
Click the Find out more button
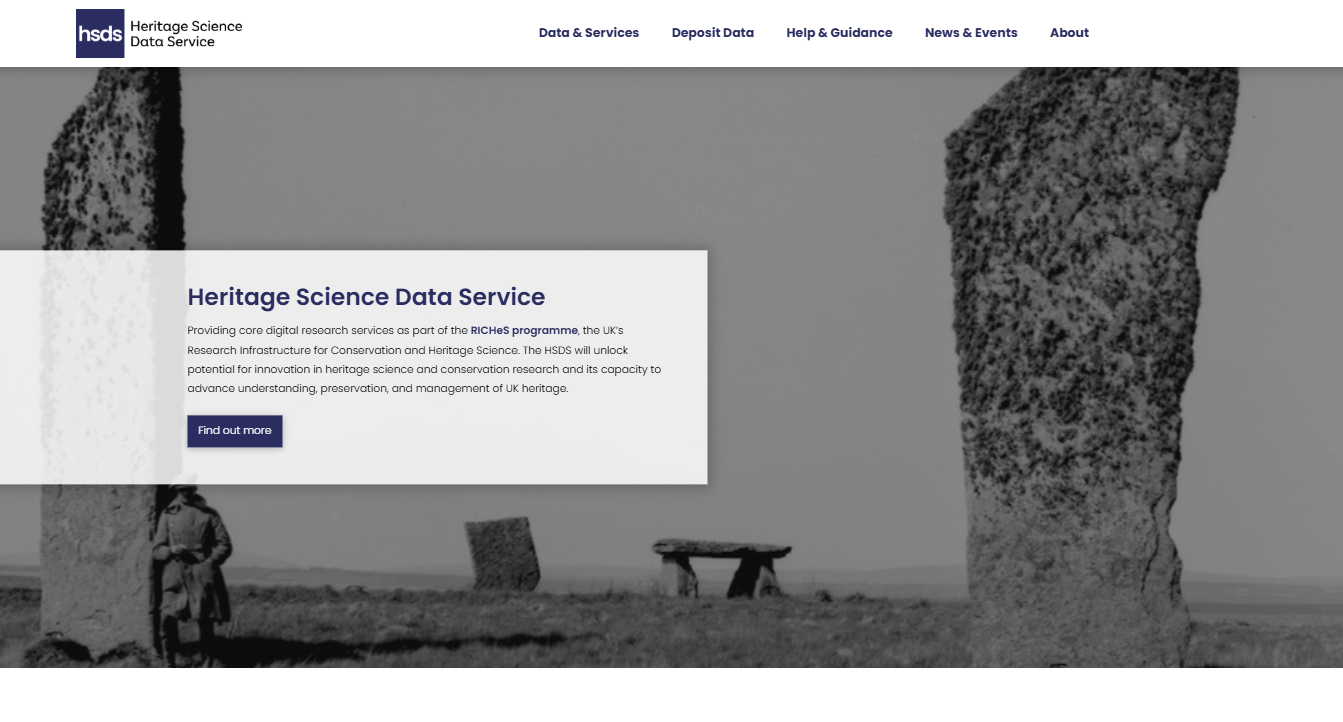tap(234, 431)
